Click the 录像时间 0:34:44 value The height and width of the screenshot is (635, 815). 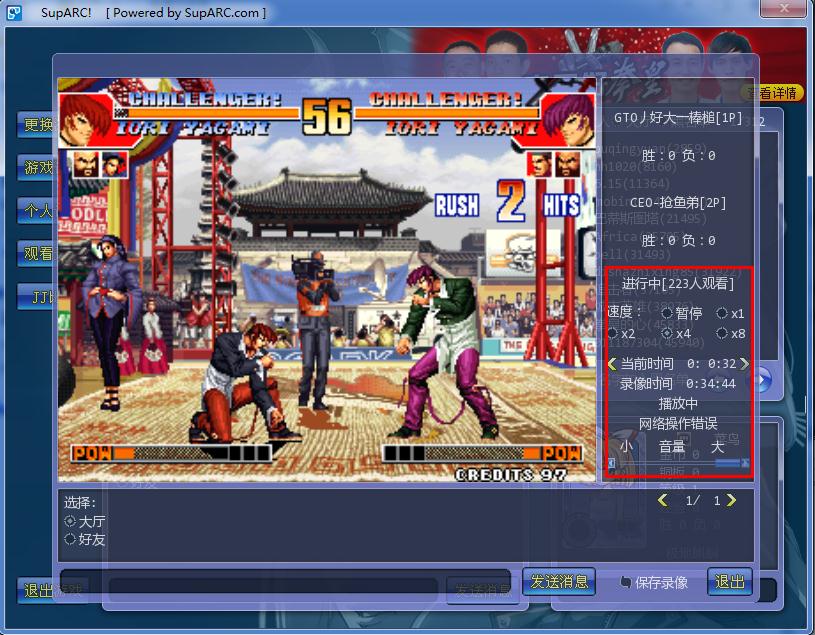(x=711, y=384)
